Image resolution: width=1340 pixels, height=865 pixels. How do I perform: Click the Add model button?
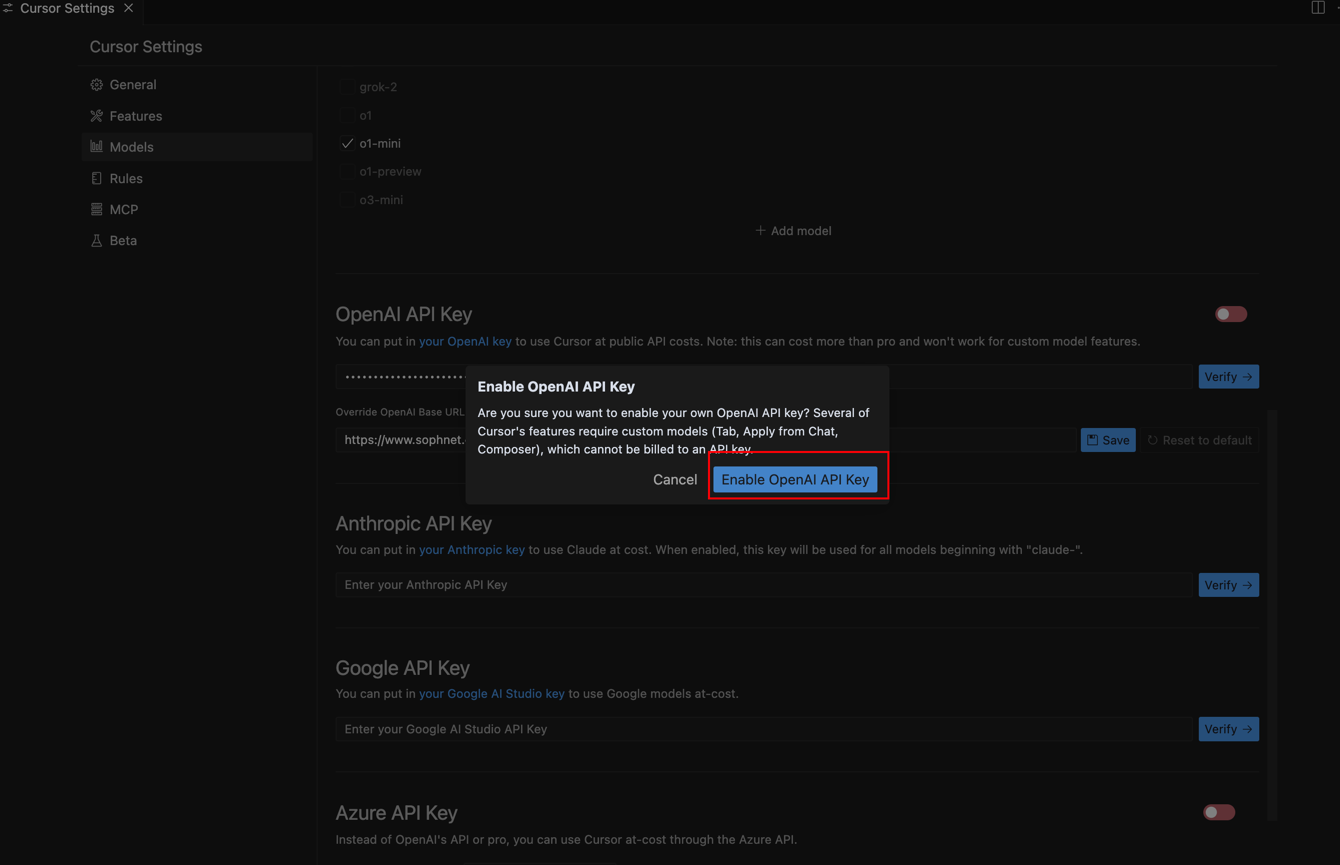click(x=793, y=231)
